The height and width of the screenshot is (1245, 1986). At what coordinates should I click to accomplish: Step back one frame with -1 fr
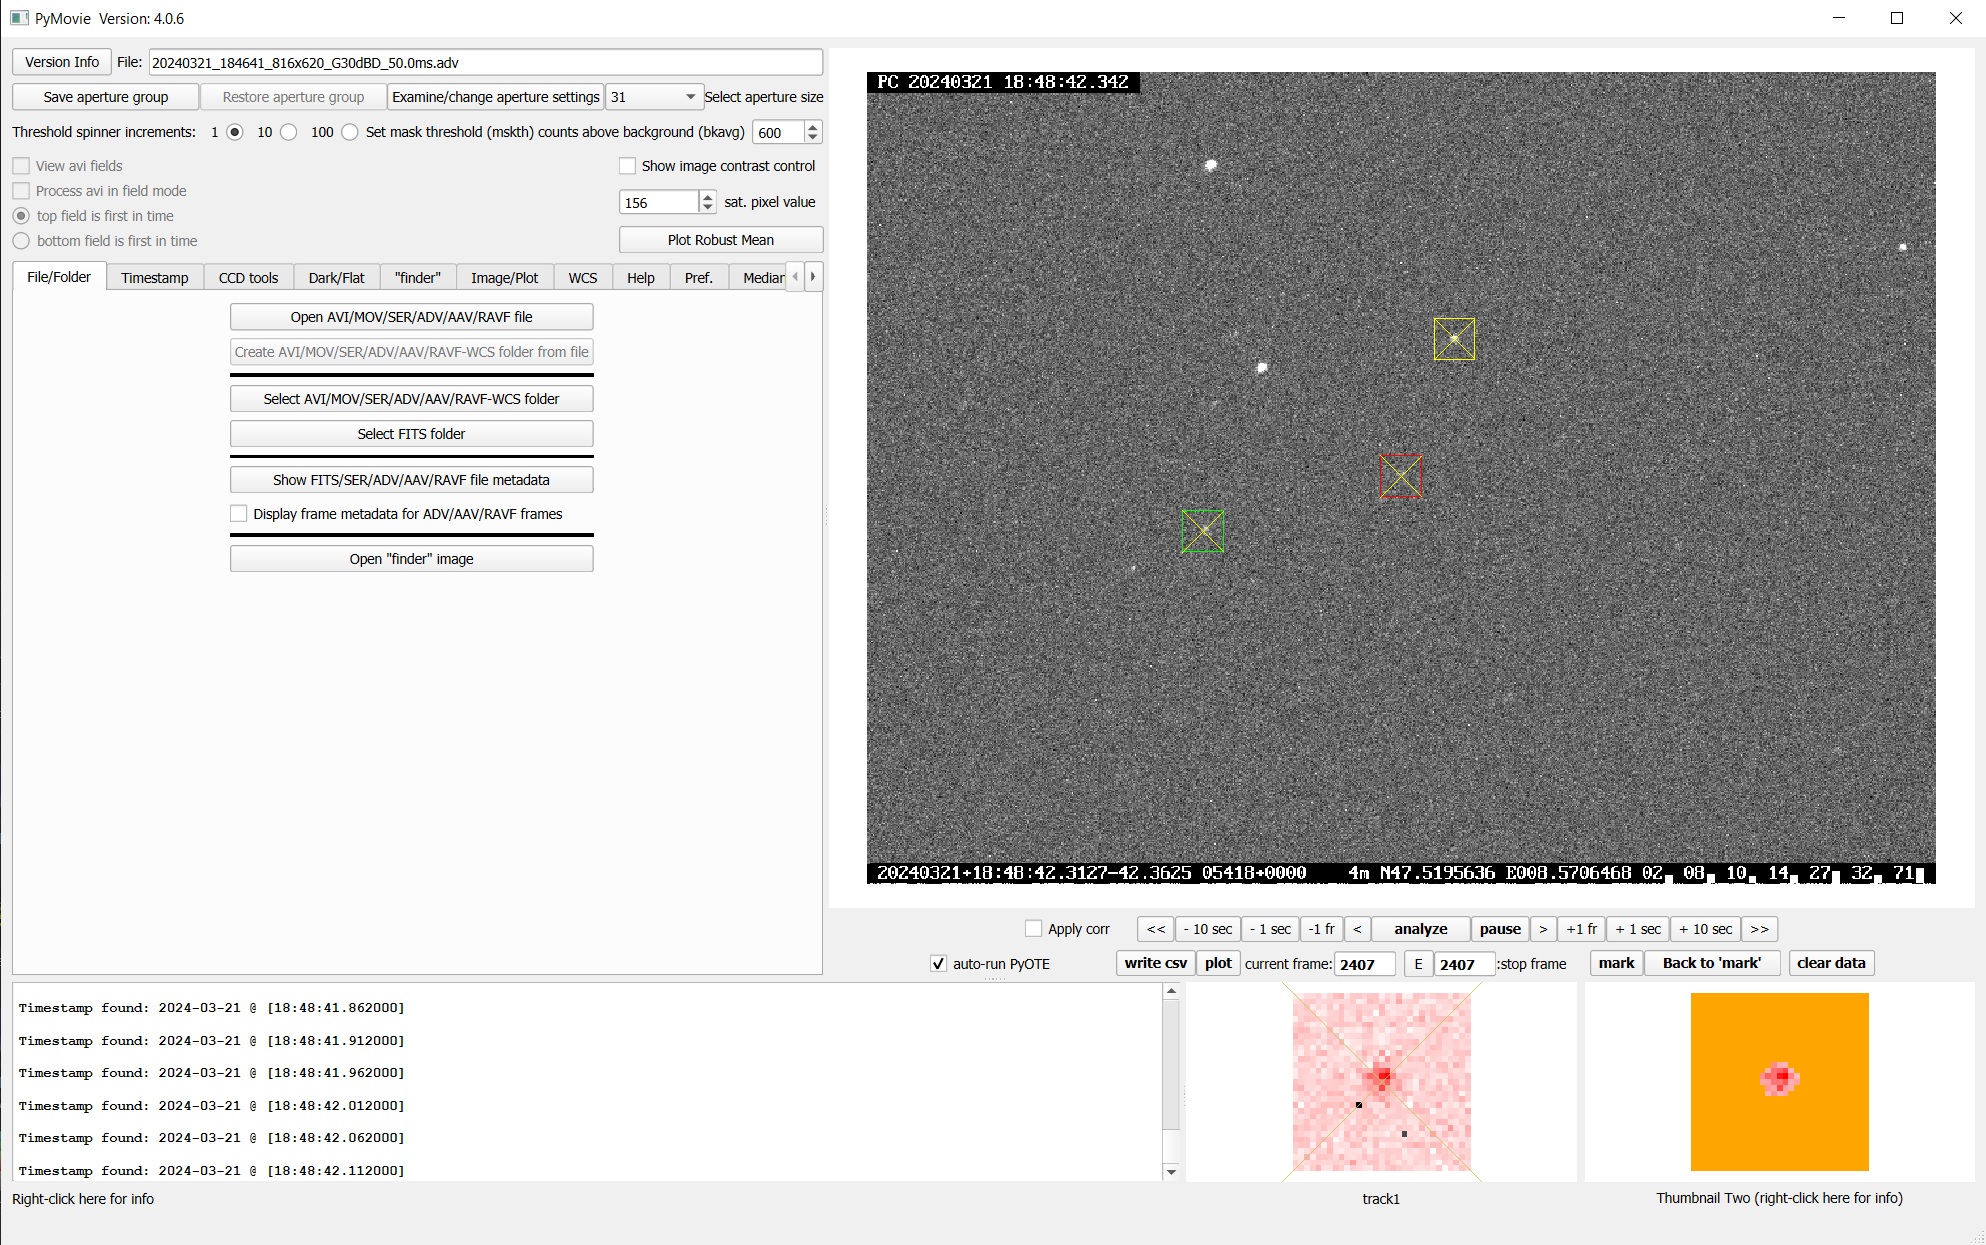[x=1321, y=929]
